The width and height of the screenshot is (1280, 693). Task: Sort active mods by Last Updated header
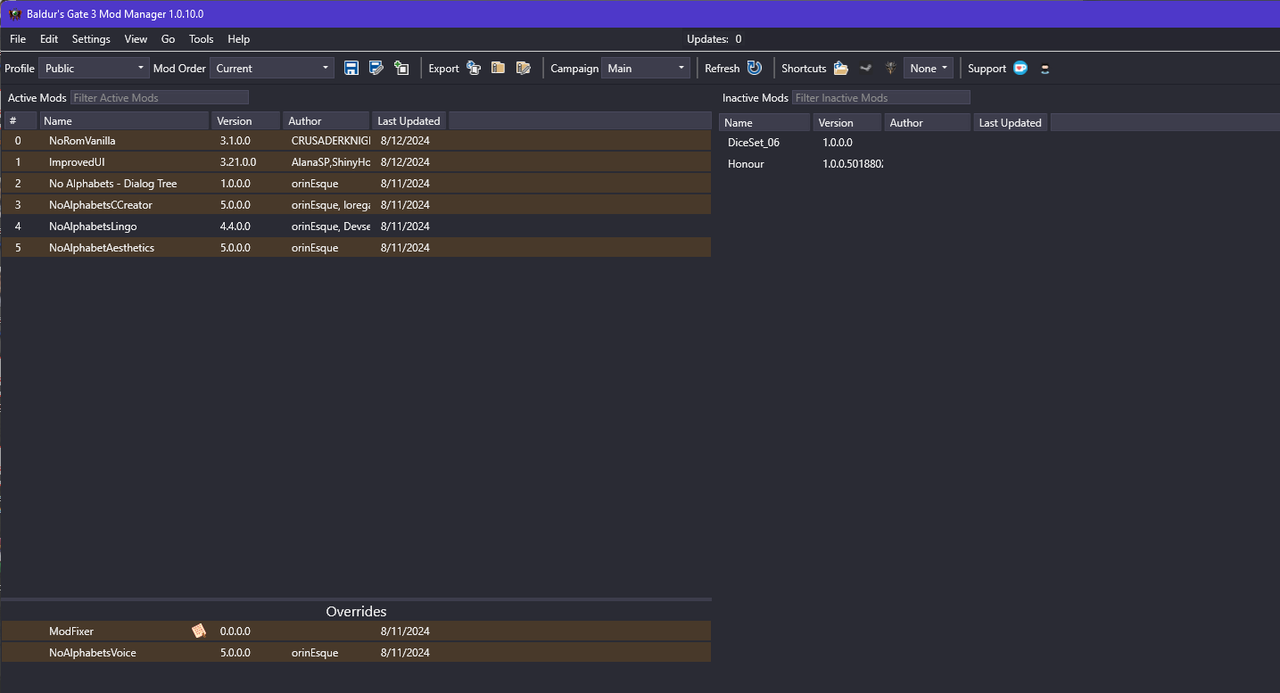coord(409,121)
